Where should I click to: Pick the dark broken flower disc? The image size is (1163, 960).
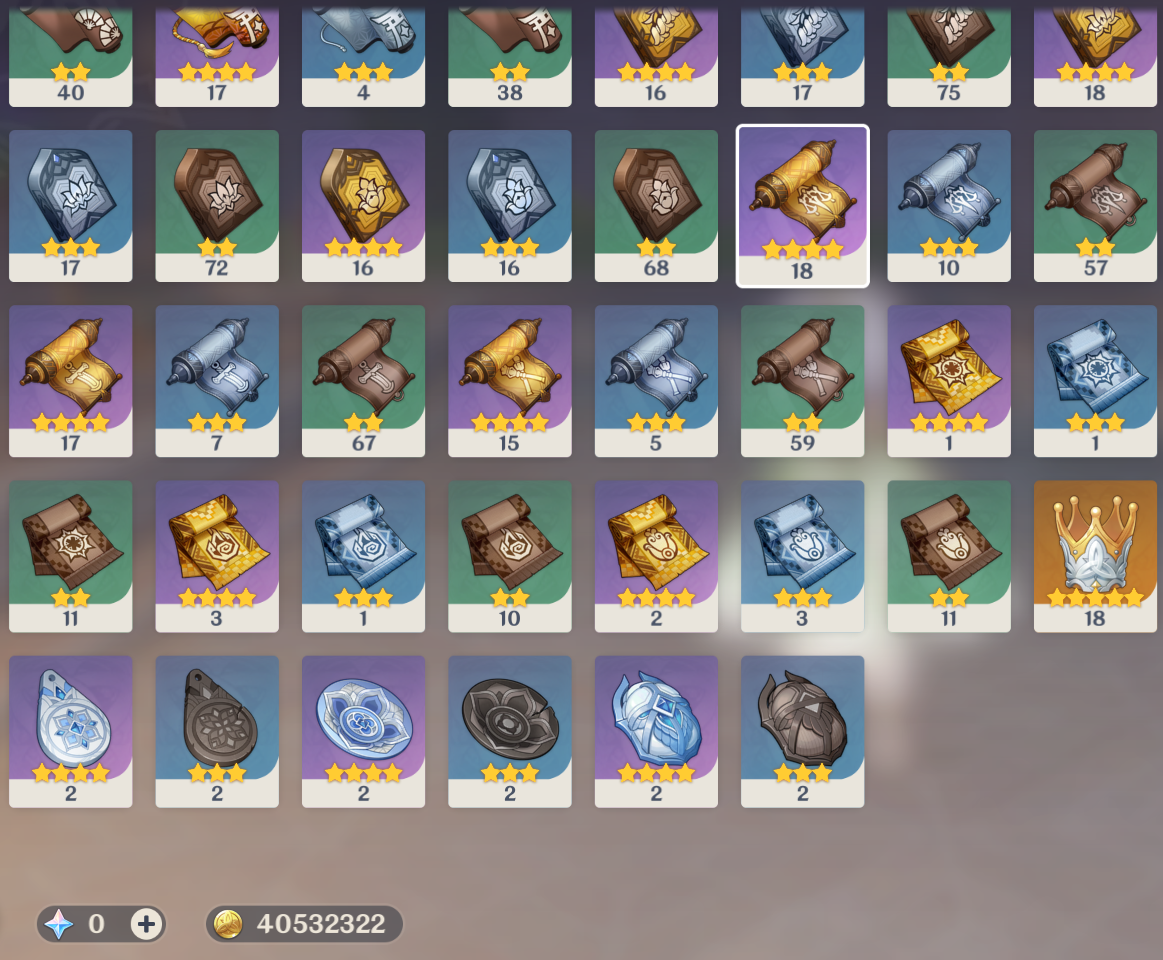pos(510,731)
